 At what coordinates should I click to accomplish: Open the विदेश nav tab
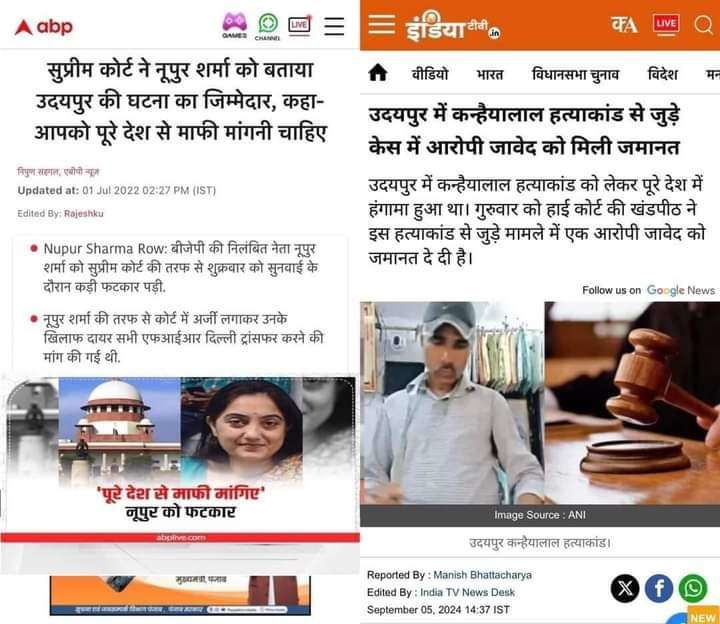click(x=662, y=74)
